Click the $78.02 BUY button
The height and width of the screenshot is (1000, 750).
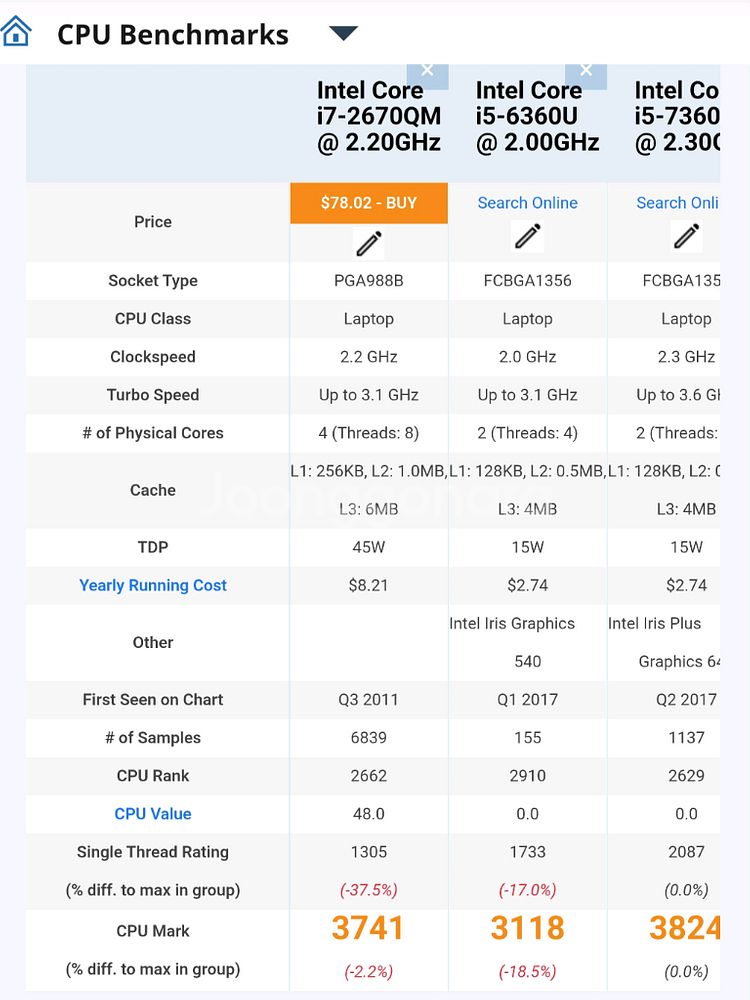[368, 202]
